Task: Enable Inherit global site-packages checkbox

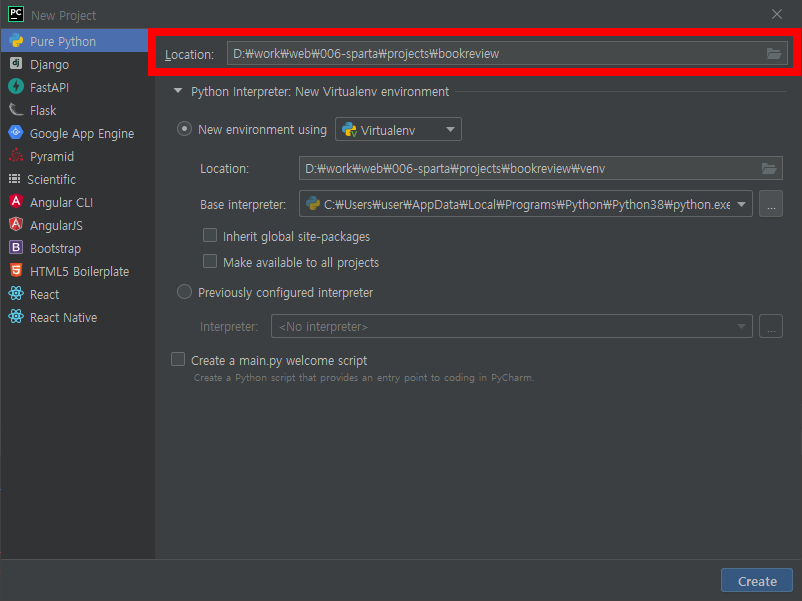Action: (x=210, y=235)
